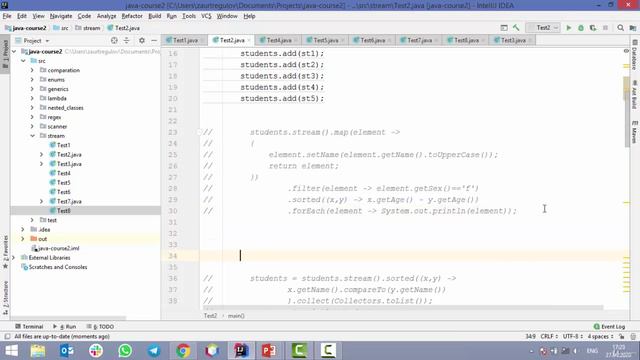Image resolution: width=640 pixels, height=360 pixels.
Task: Locate current file with the target icon
Action: click(114, 40)
